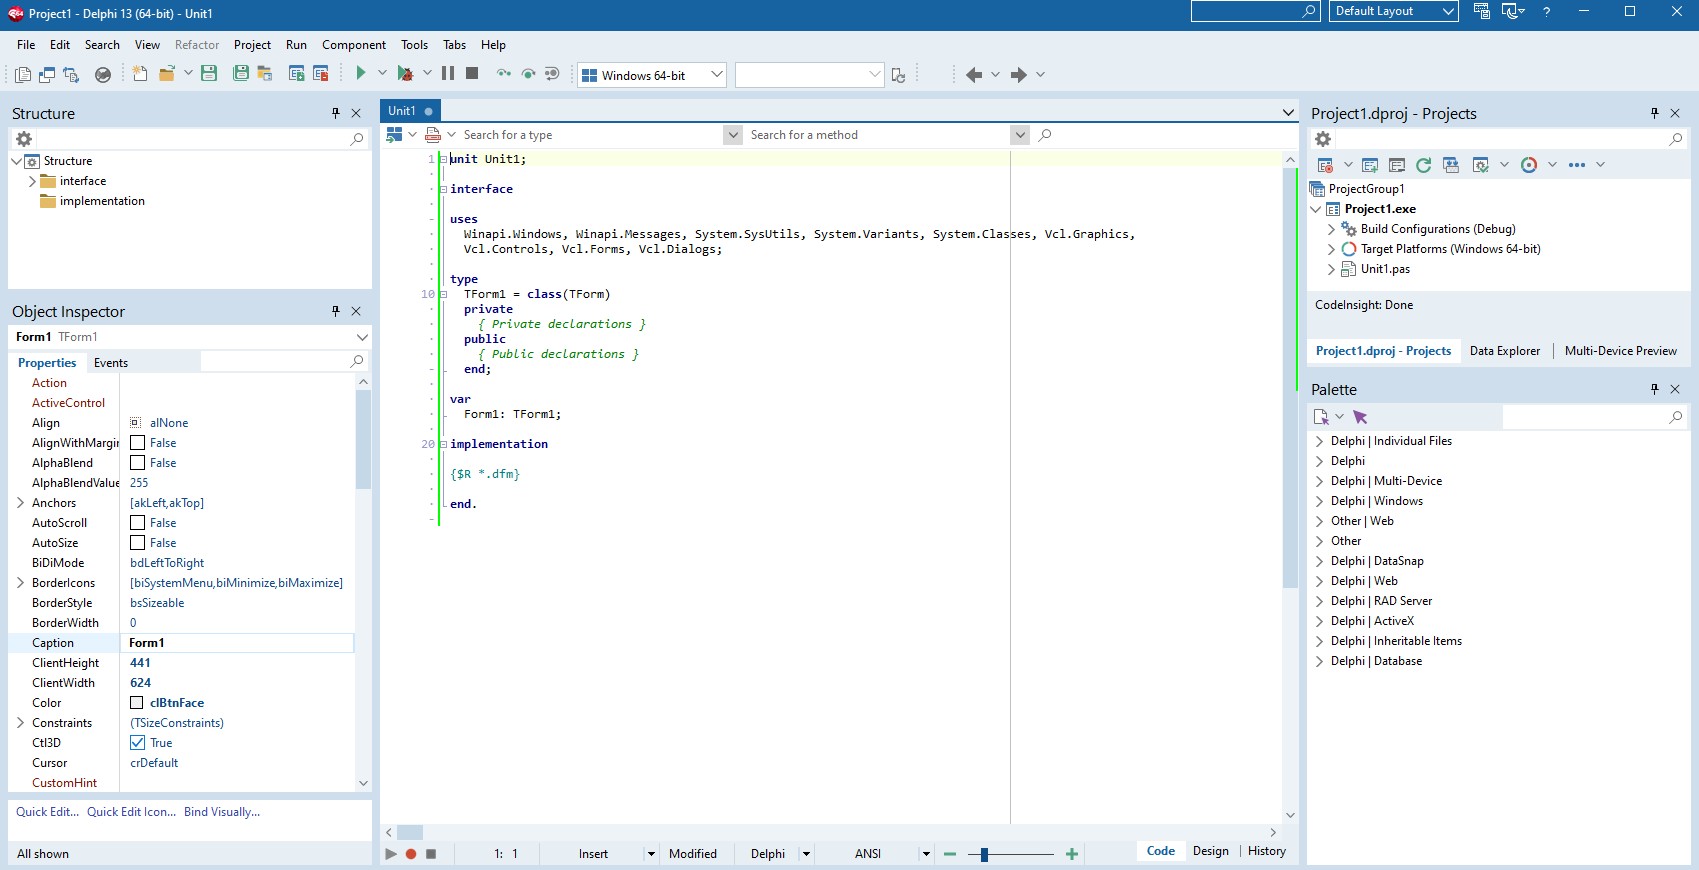The height and width of the screenshot is (870, 1699).
Task: Expand the BorderIcons property
Action: coord(20,583)
